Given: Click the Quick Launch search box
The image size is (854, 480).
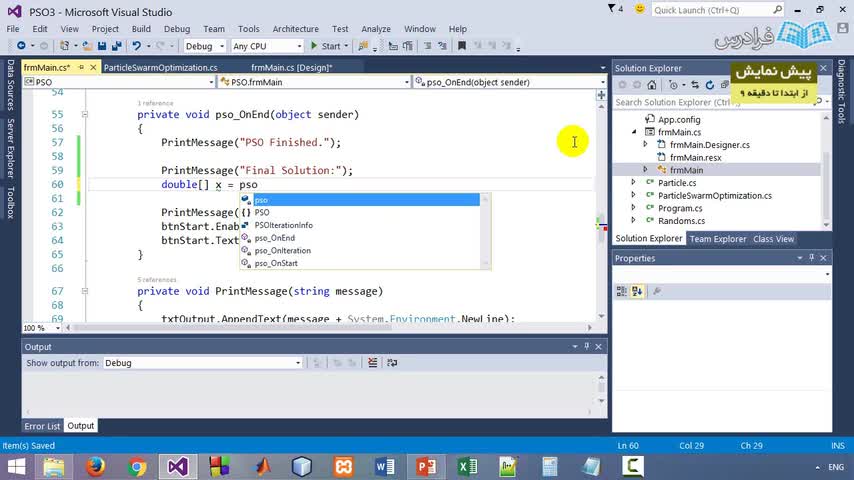Looking at the screenshot, I should [712, 10].
